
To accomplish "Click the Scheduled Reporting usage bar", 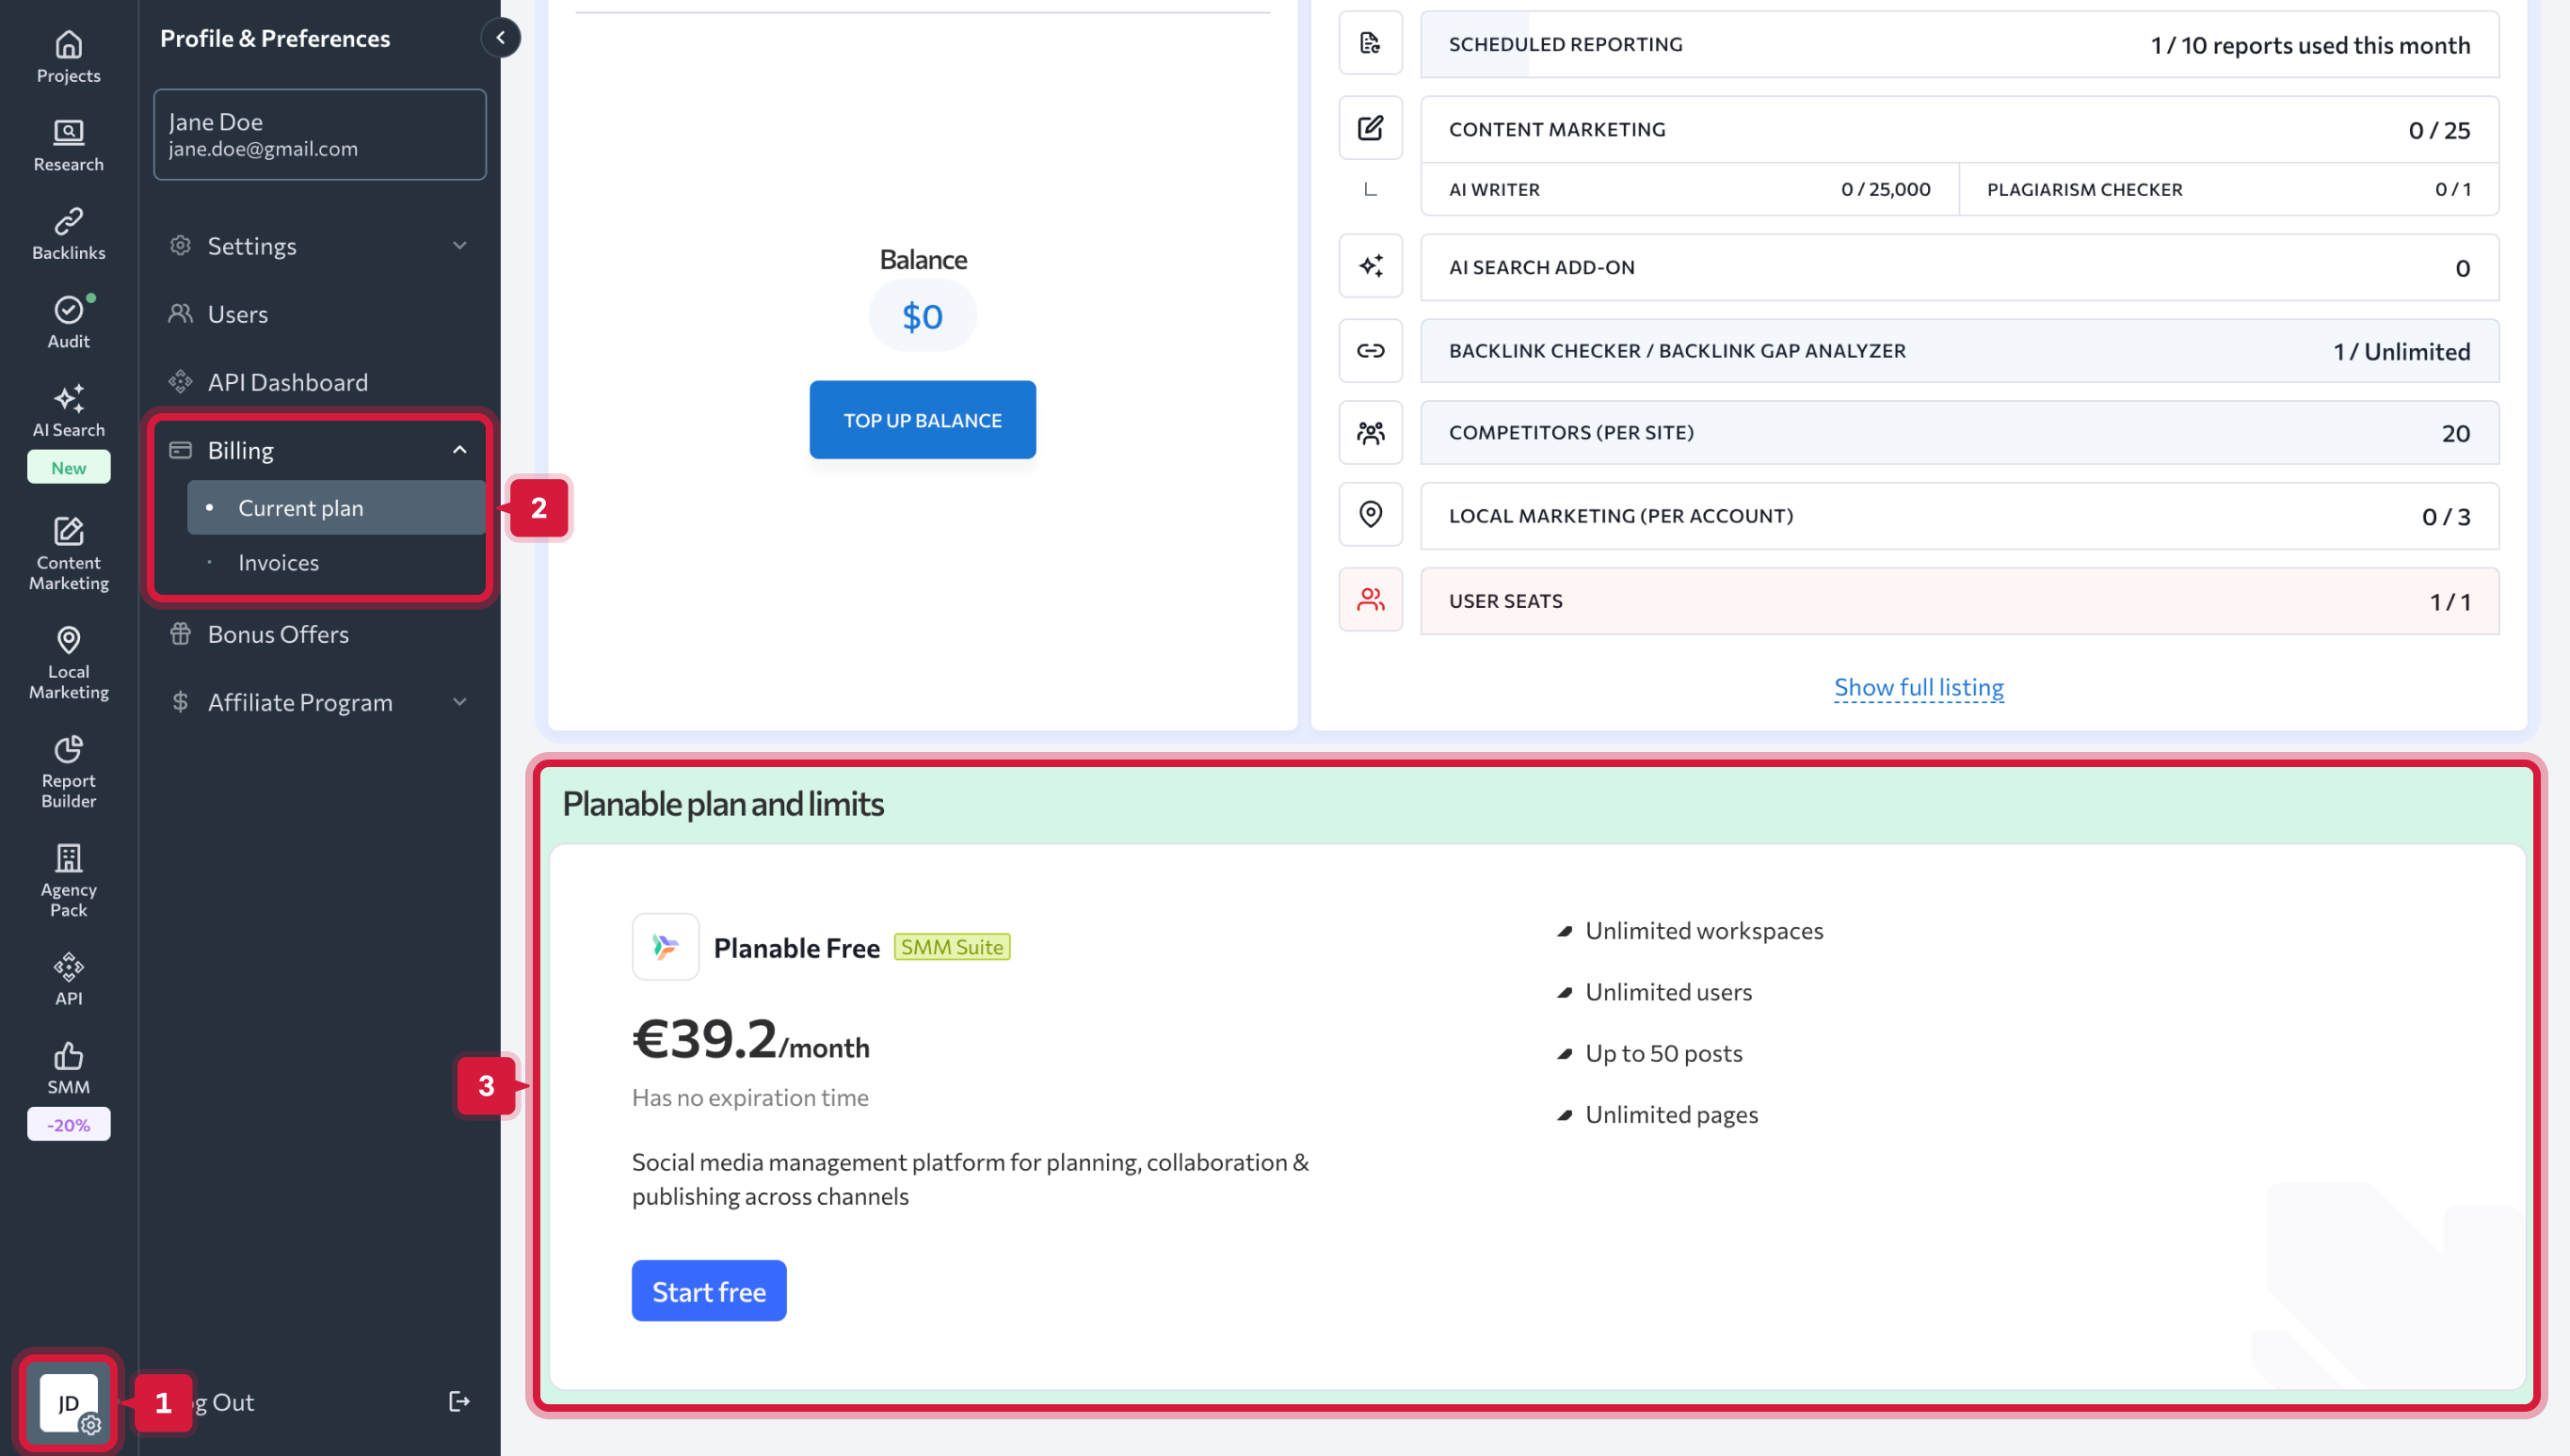I will [1958, 44].
